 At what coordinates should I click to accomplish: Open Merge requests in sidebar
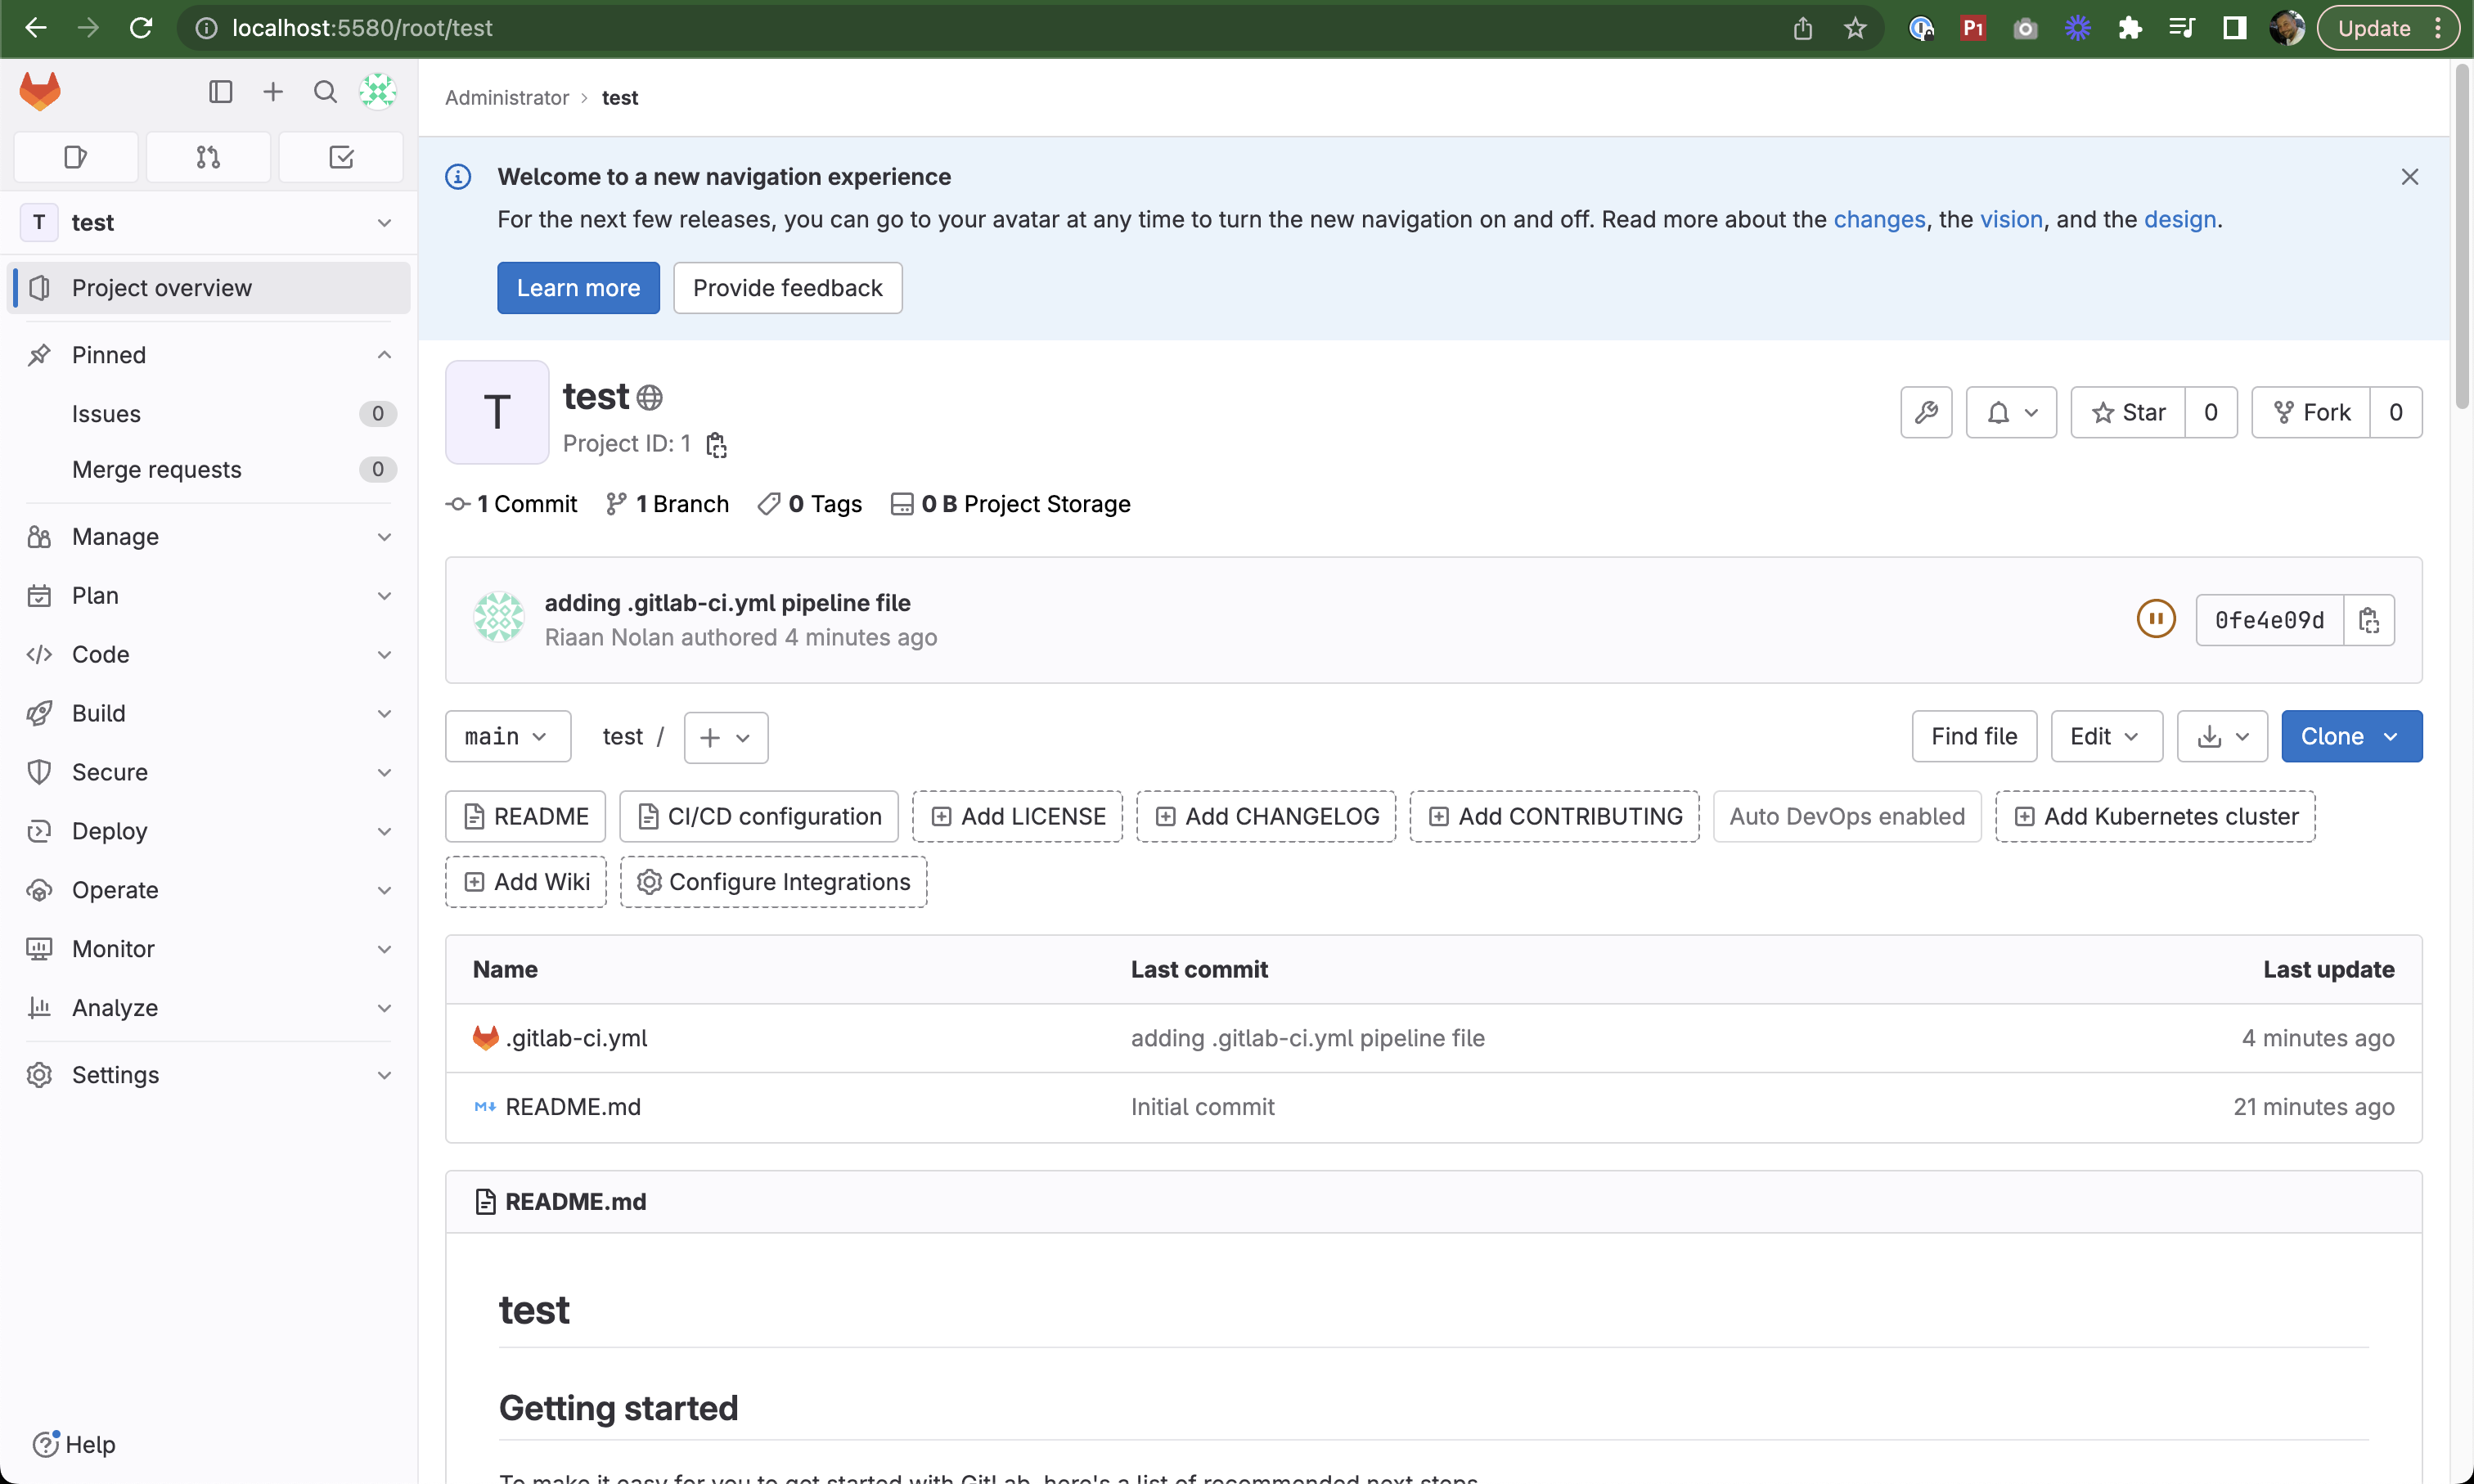click(x=209, y=470)
